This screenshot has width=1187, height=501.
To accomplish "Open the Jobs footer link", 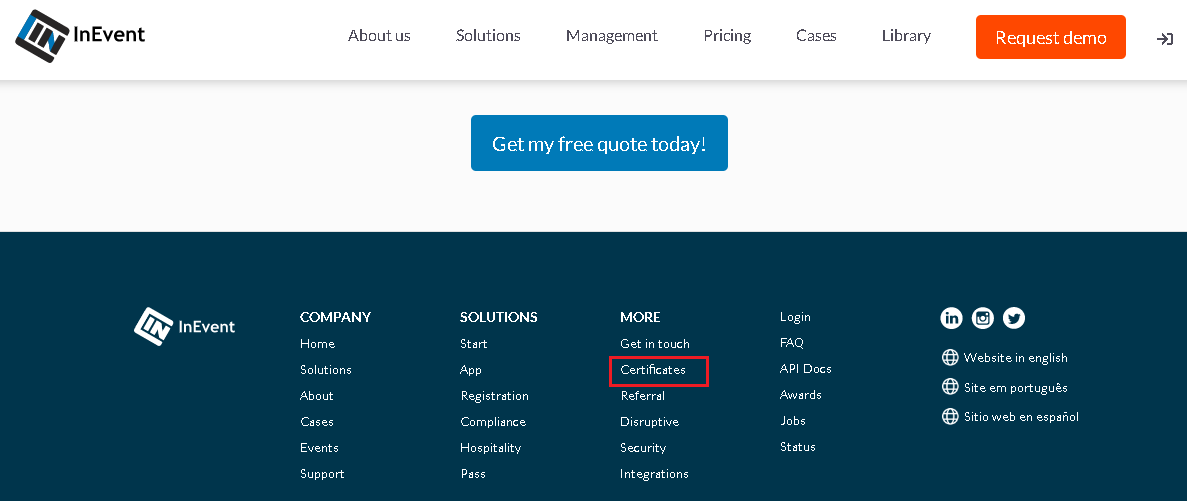I will click(793, 421).
